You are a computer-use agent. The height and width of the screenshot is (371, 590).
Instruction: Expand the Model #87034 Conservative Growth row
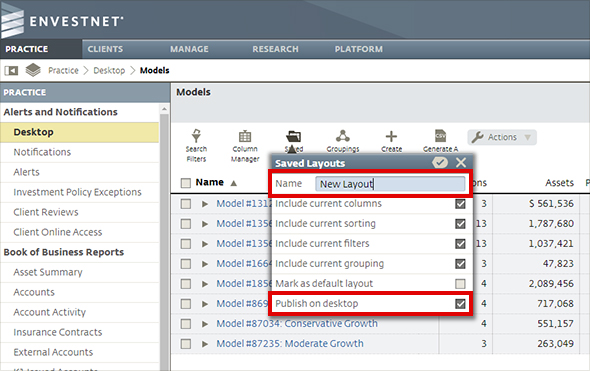coord(205,324)
